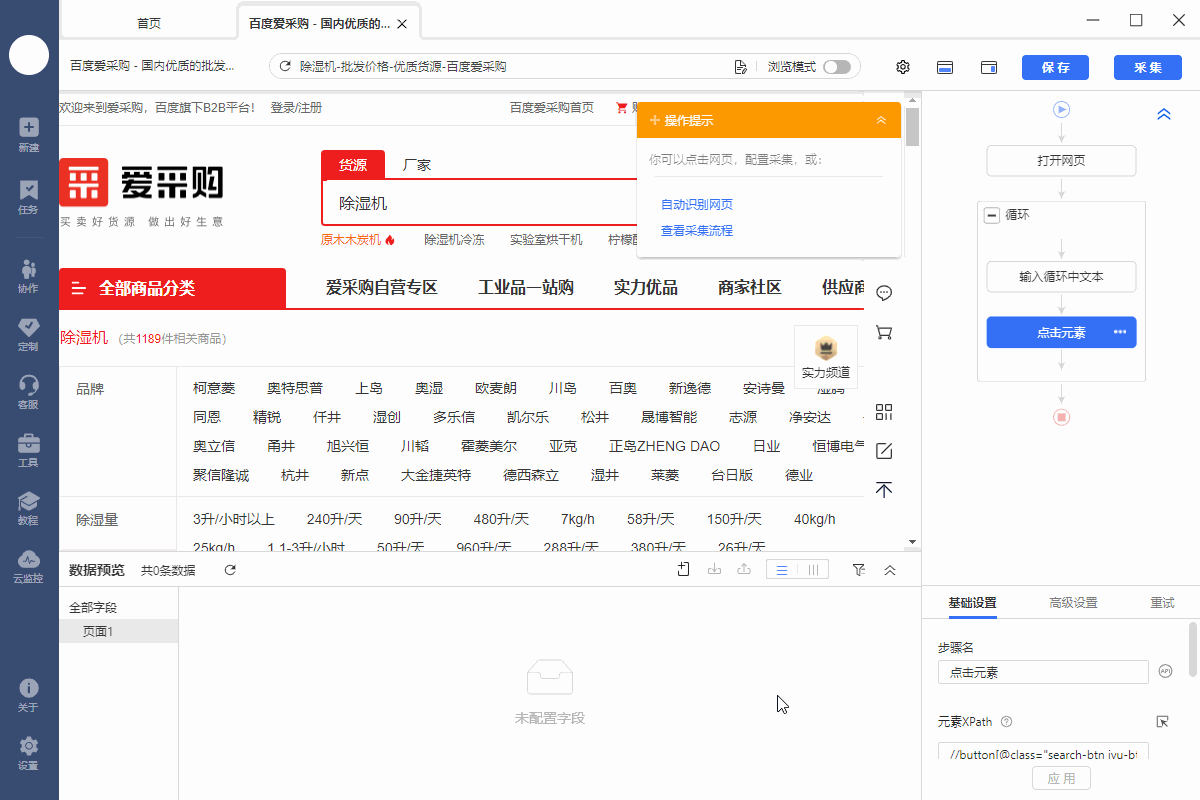
Task: Click the 应用 apply button
Action: click(1061, 778)
